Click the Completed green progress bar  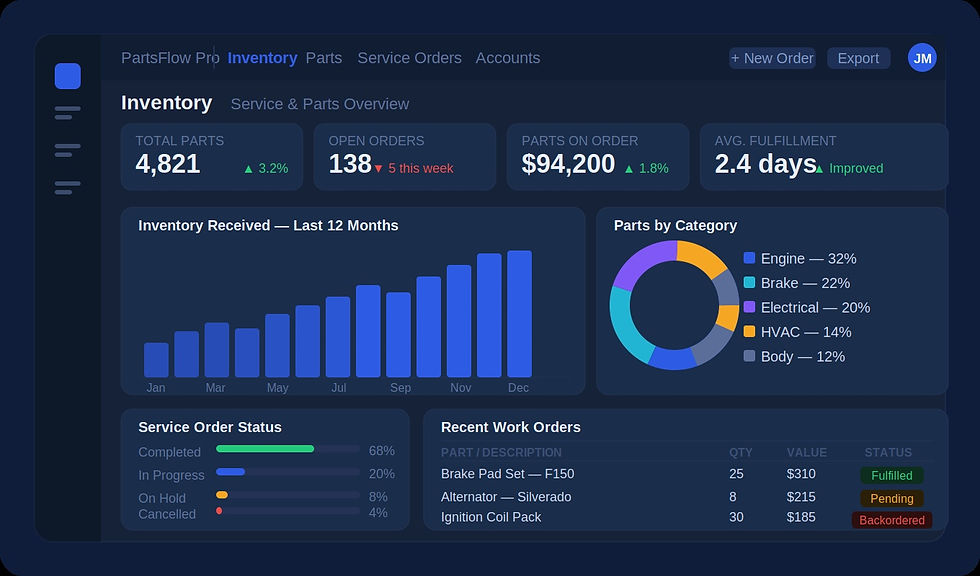pyautogui.click(x=265, y=449)
